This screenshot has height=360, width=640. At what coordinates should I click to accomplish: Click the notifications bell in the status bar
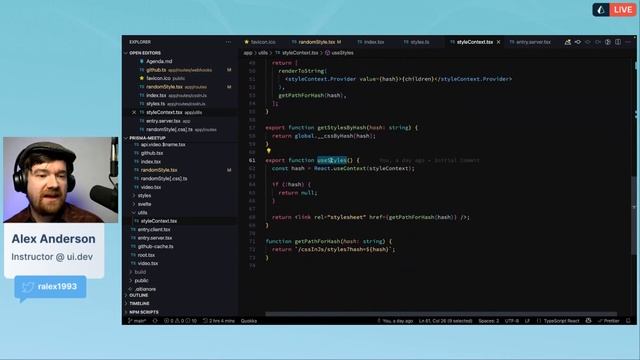pyautogui.click(x=628, y=321)
